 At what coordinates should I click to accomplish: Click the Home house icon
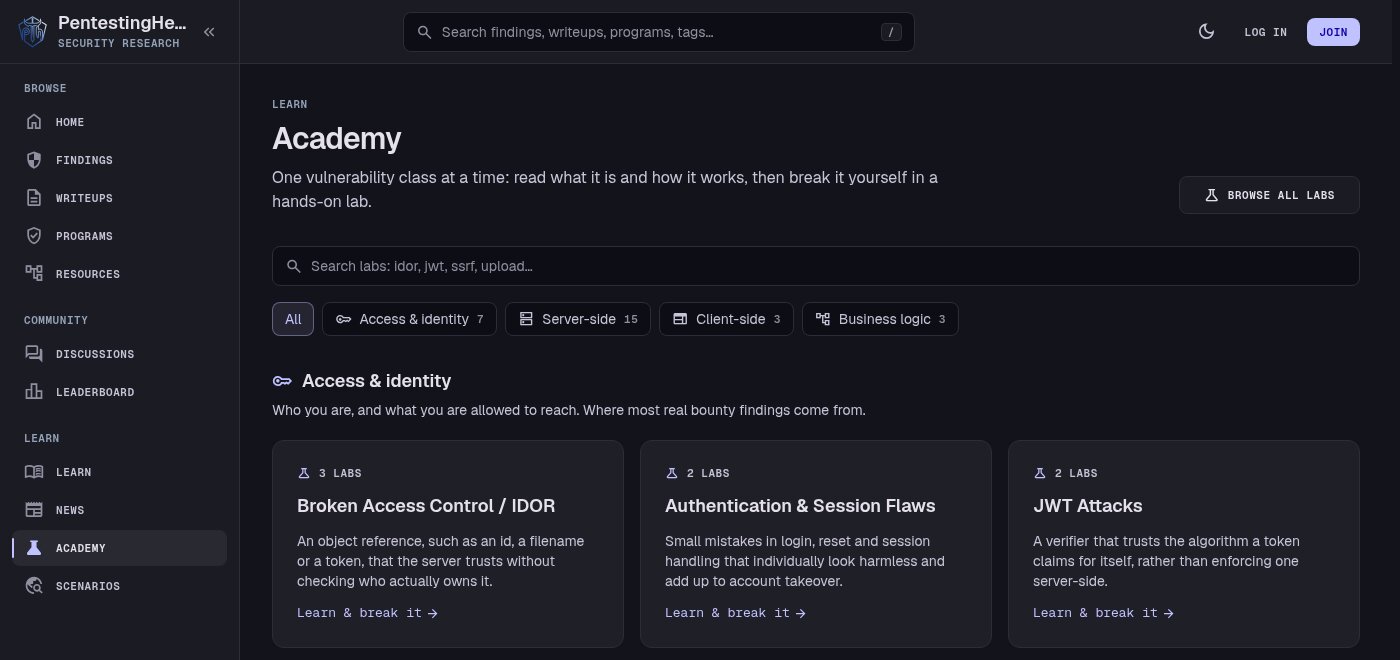tap(34, 122)
